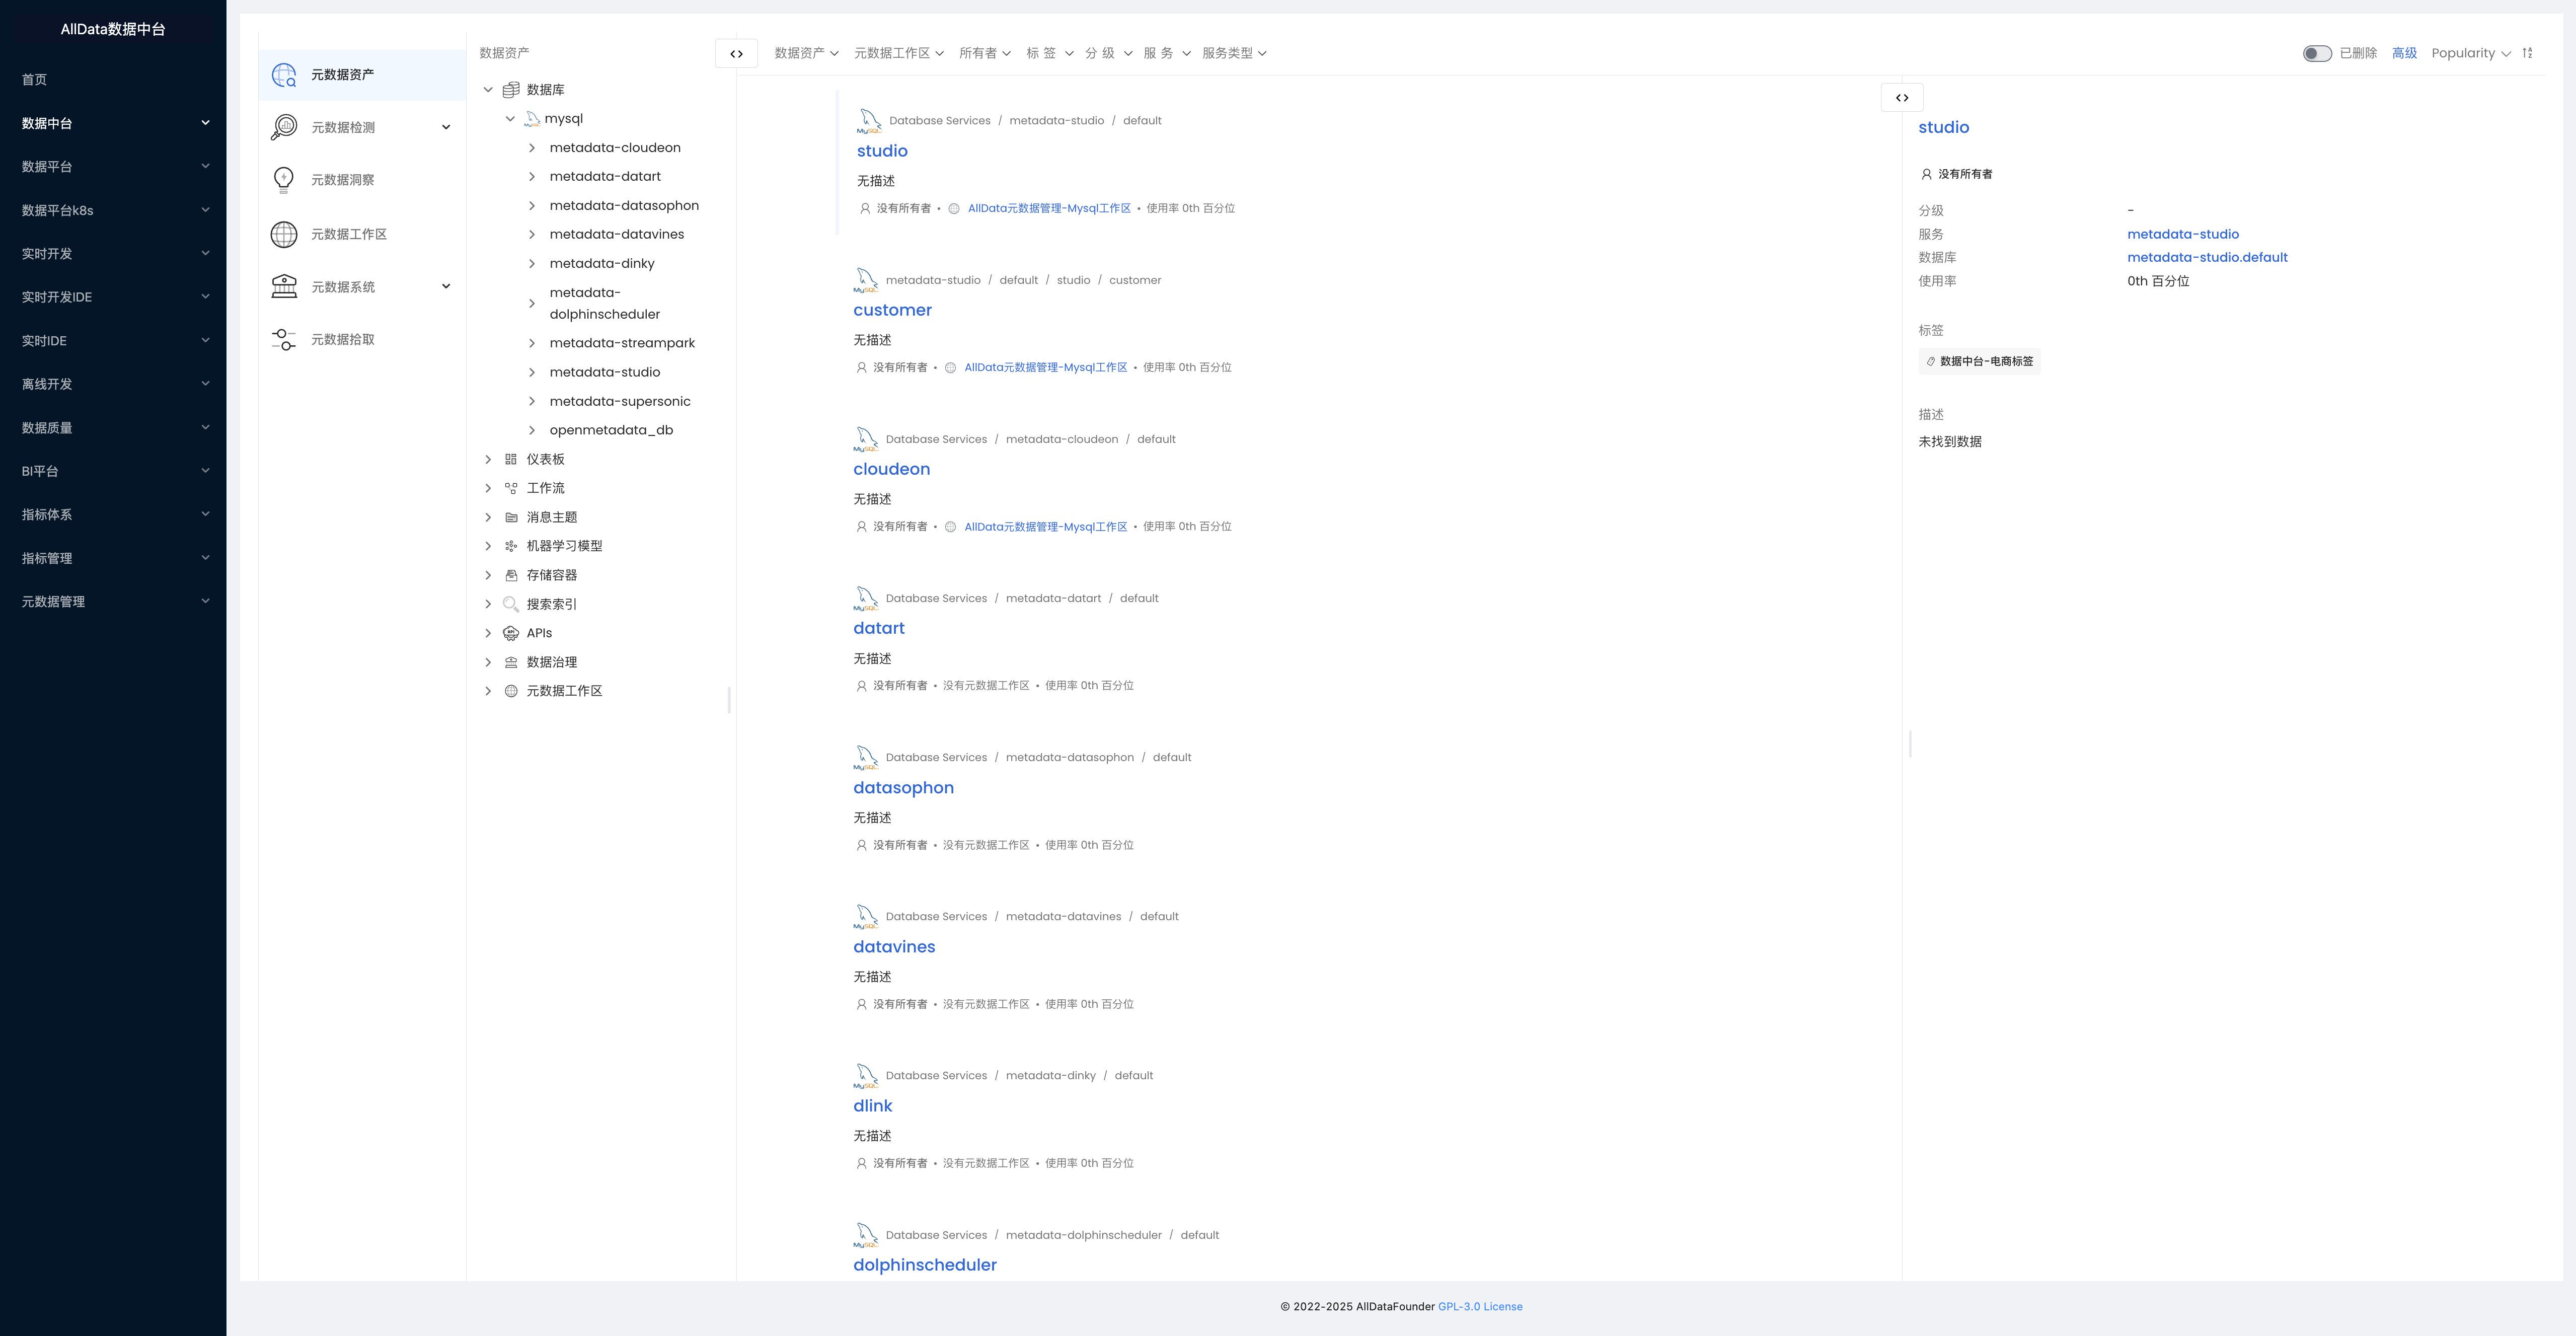Expand 实时开发 sidebar menu
Image resolution: width=2576 pixels, height=1336 pixels.
pos(113,254)
